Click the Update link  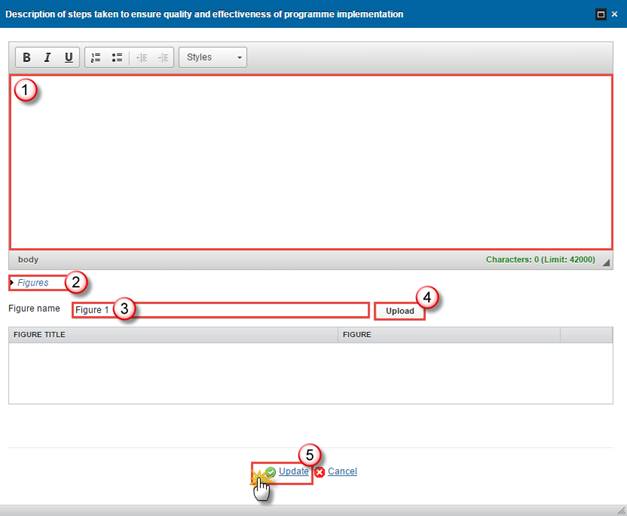[x=294, y=471]
